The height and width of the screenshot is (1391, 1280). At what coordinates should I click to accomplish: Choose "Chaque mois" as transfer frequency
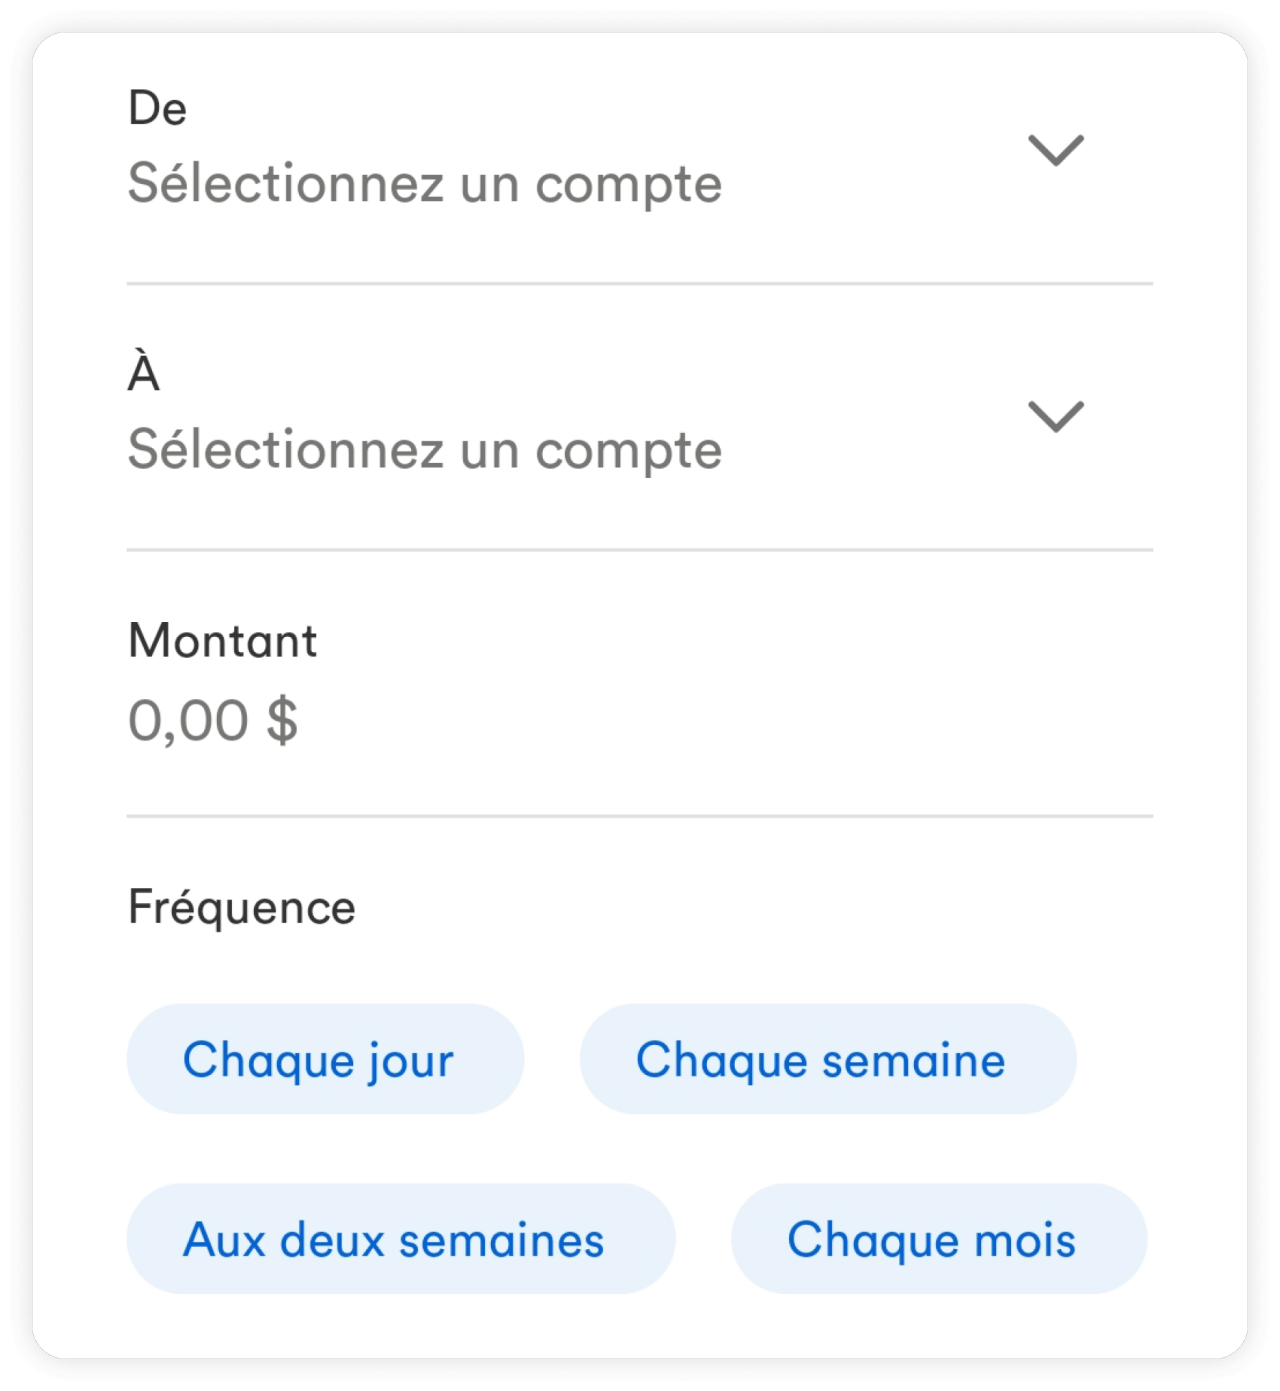[x=939, y=1240]
